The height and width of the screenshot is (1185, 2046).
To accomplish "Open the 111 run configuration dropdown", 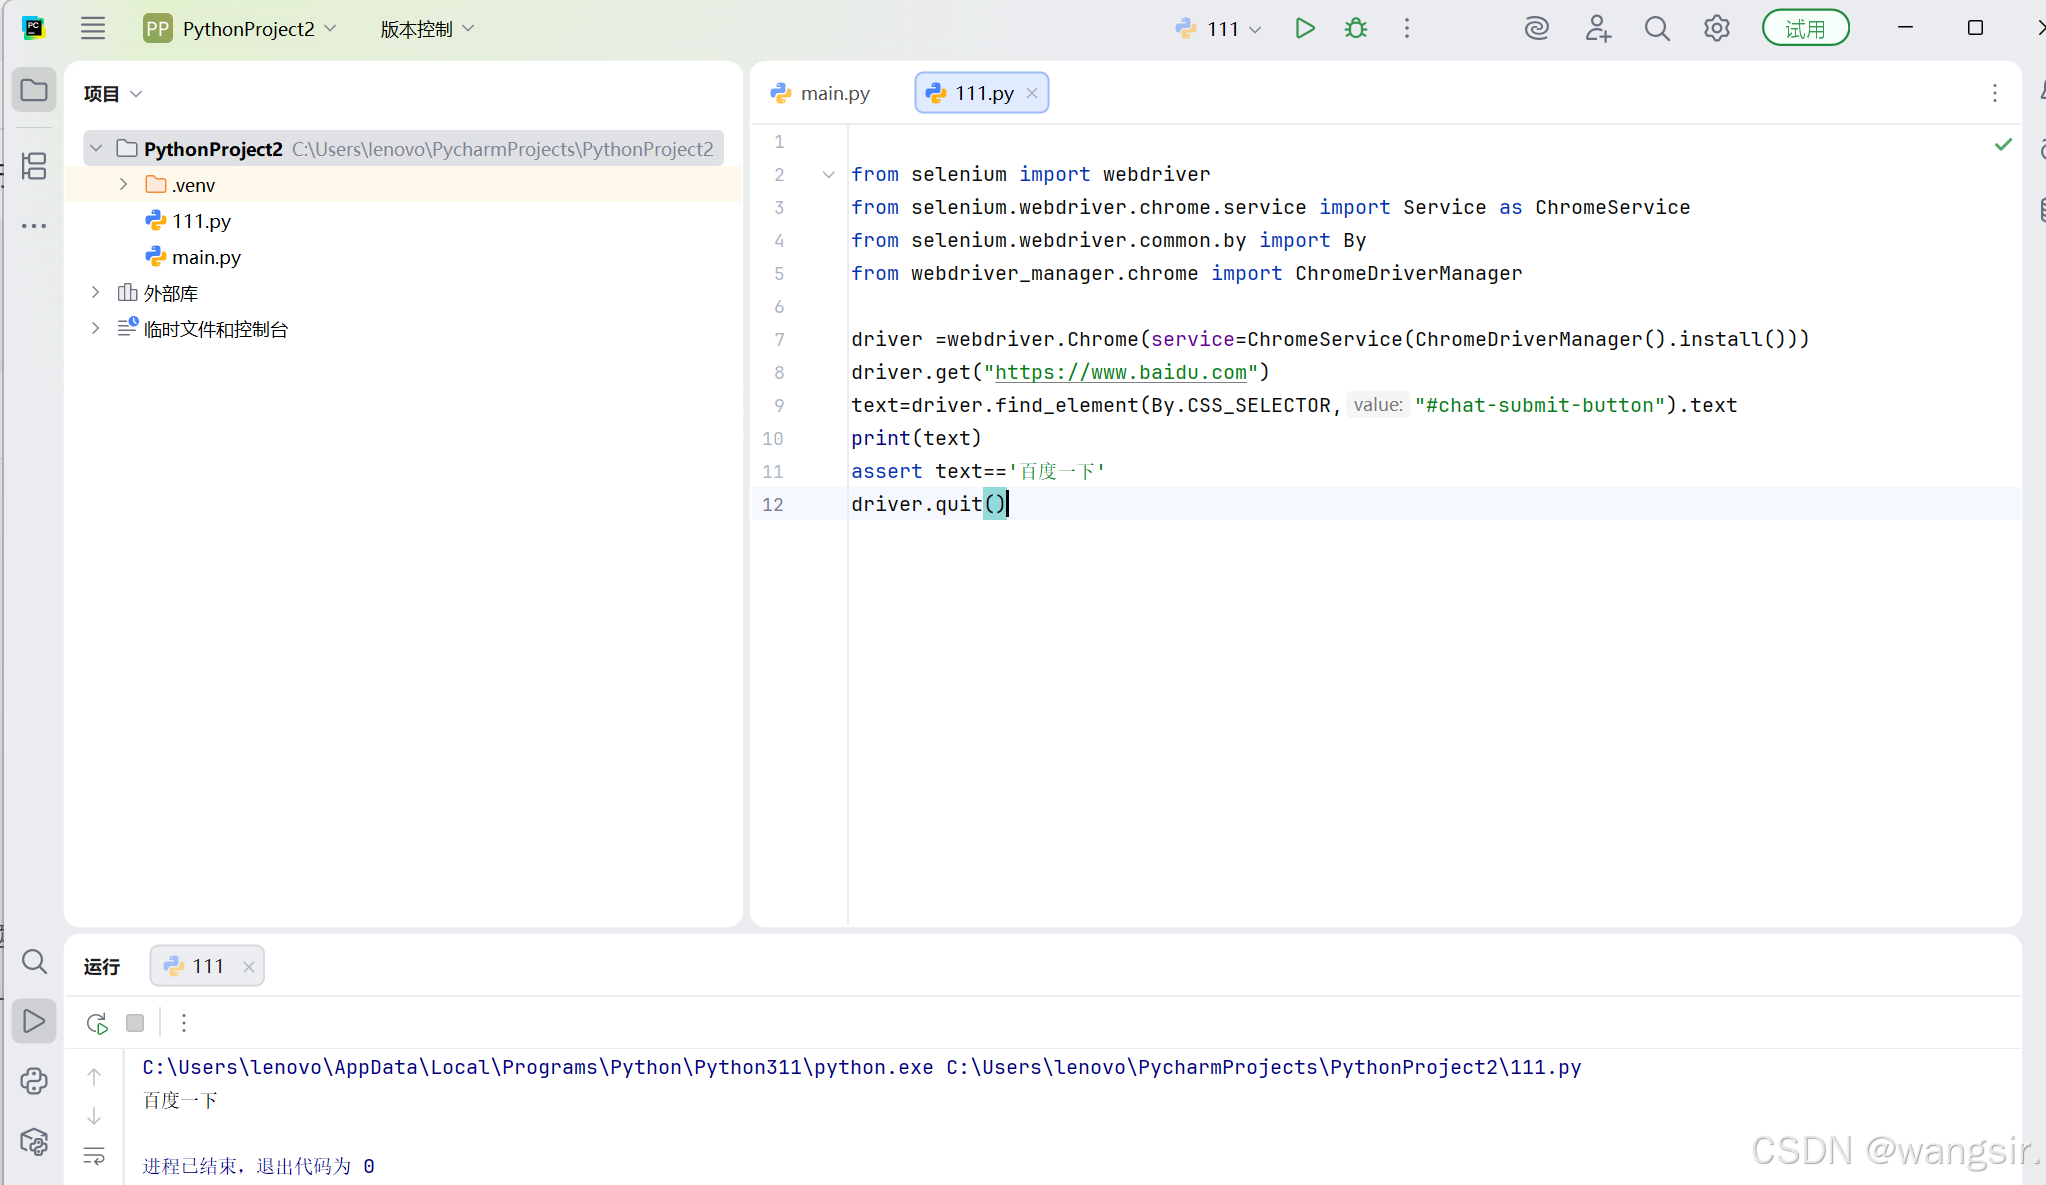I will point(1220,29).
